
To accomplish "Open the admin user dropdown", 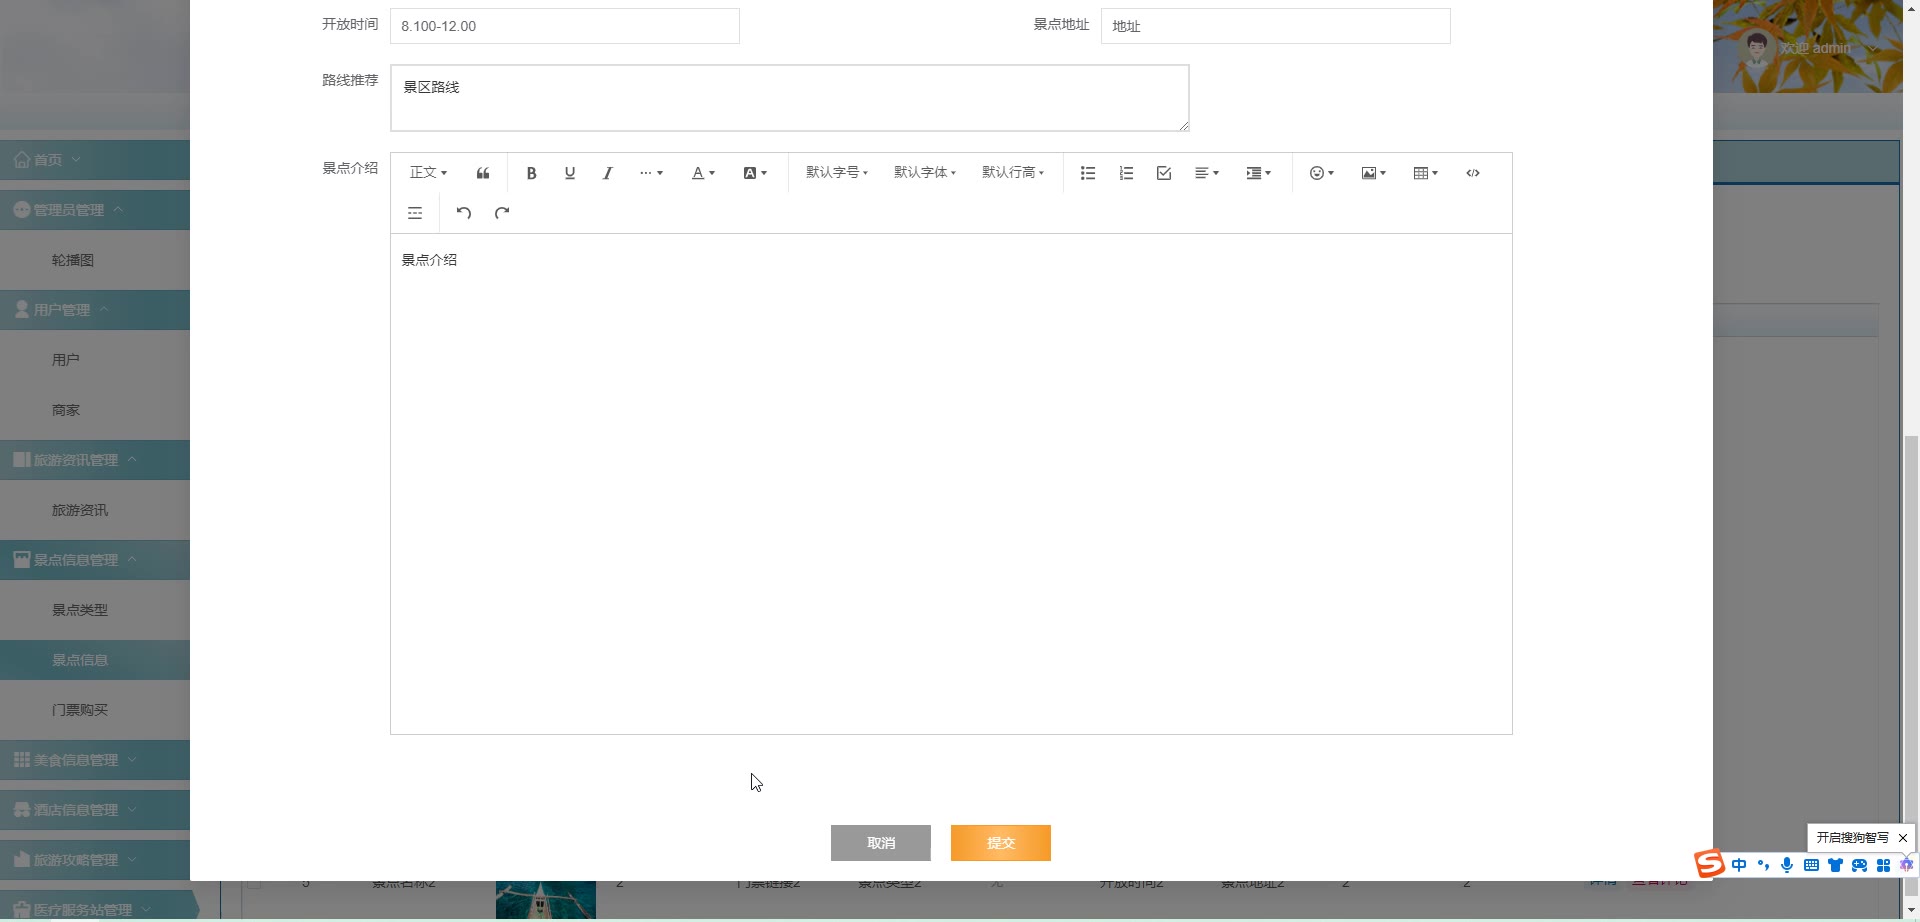I will click(x=1810, y=48).
